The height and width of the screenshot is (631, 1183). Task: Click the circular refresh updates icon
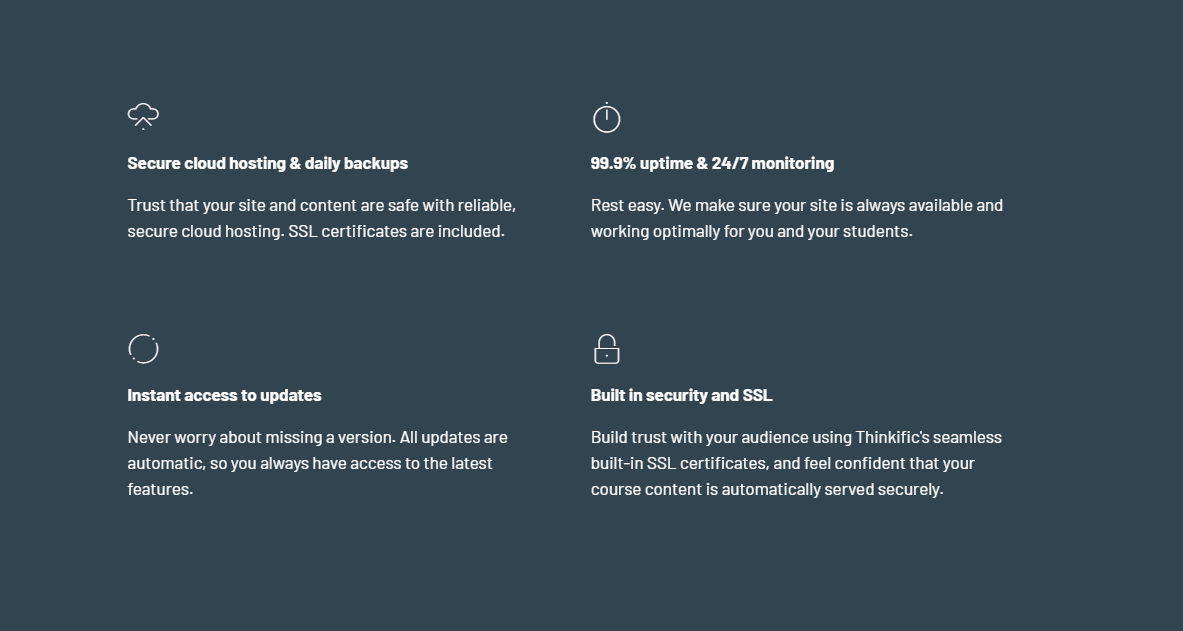tap(143, 349)
